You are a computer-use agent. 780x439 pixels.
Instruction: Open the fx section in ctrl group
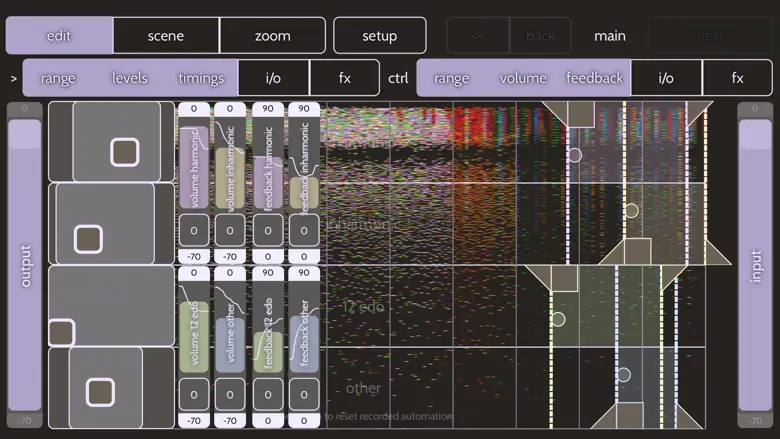pyautogui.click(x=737, y=78)
